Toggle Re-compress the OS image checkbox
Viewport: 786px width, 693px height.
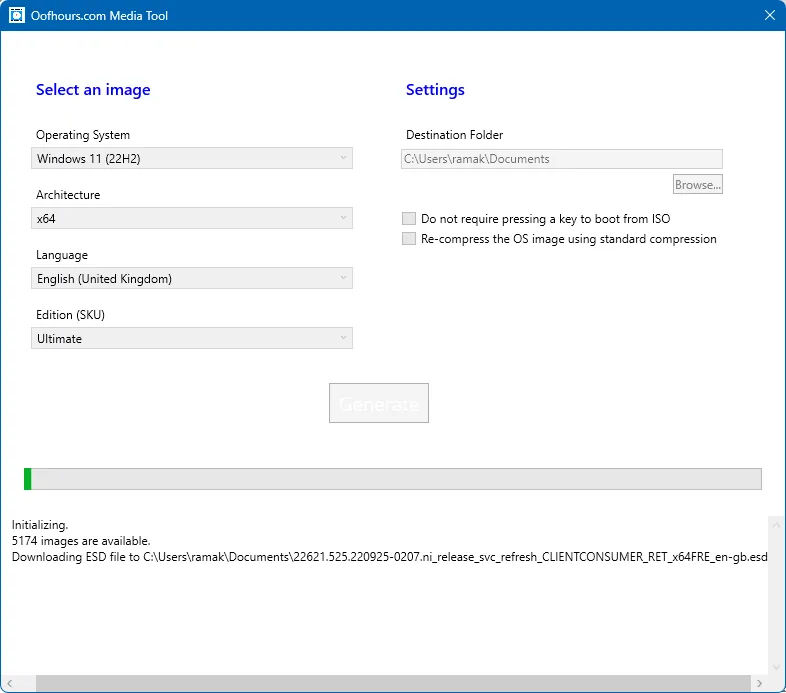(408, 239)
